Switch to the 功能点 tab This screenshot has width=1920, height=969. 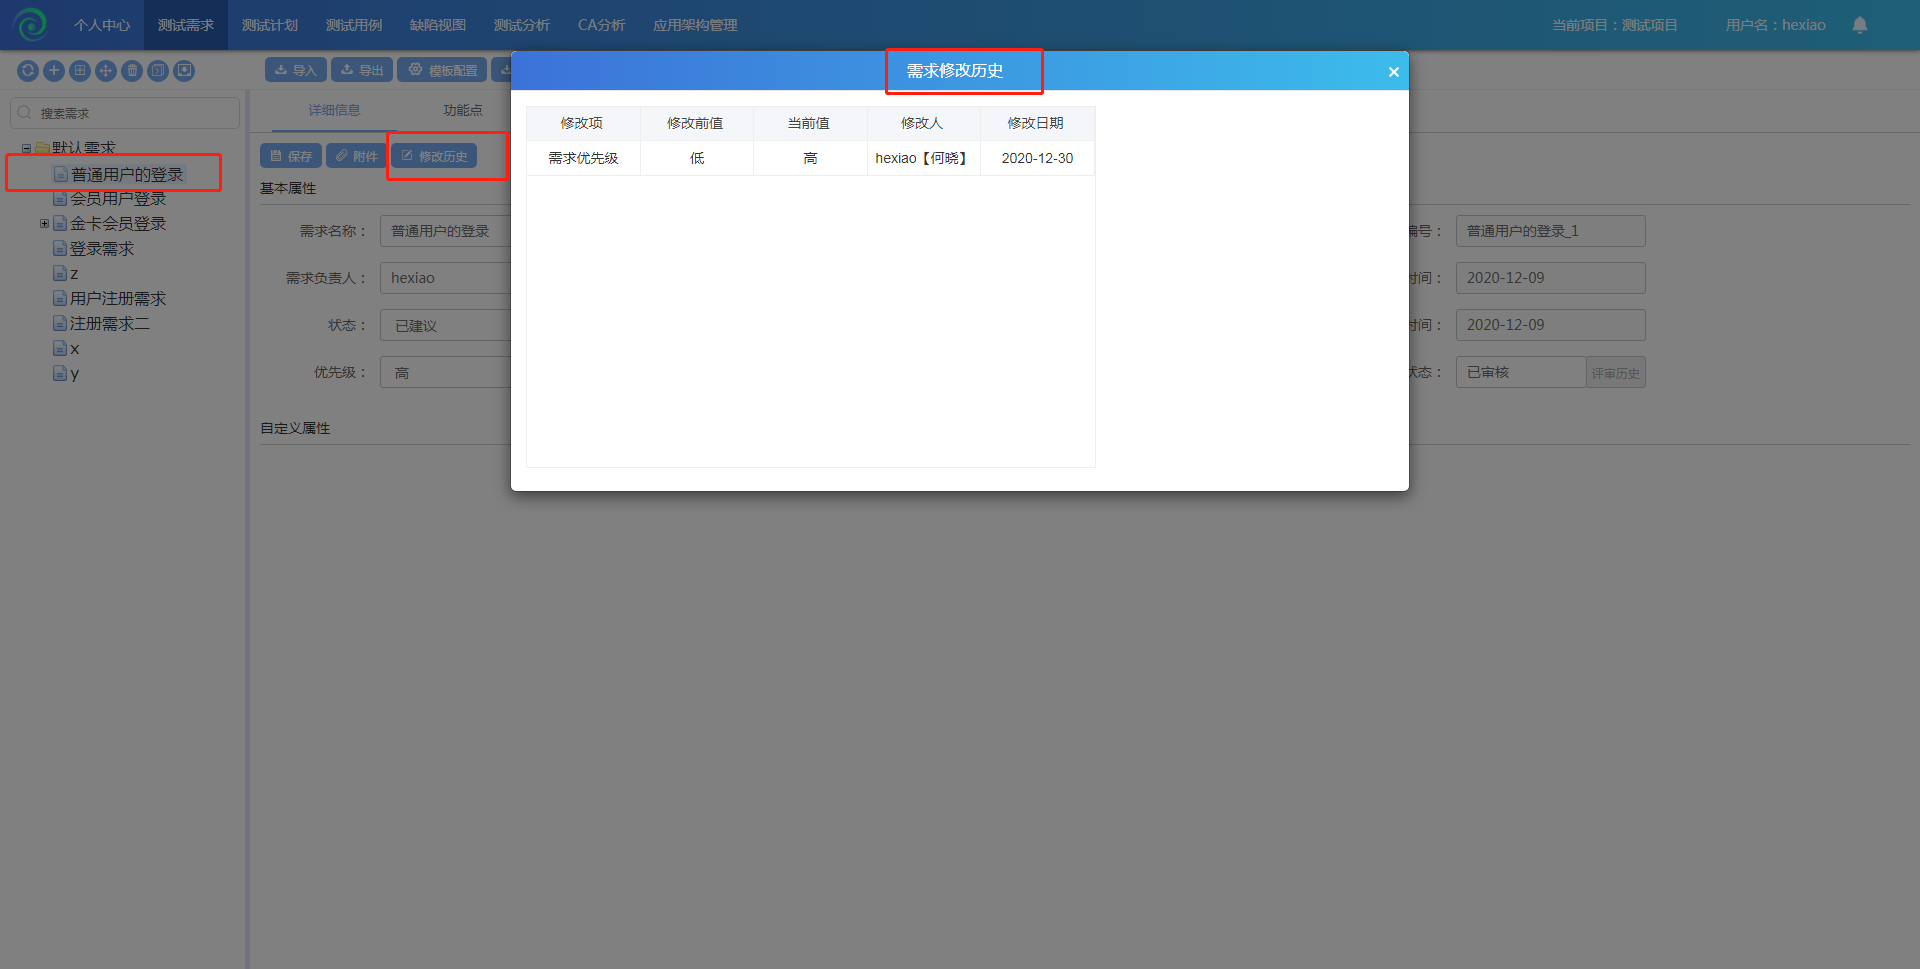coord(463,110)
